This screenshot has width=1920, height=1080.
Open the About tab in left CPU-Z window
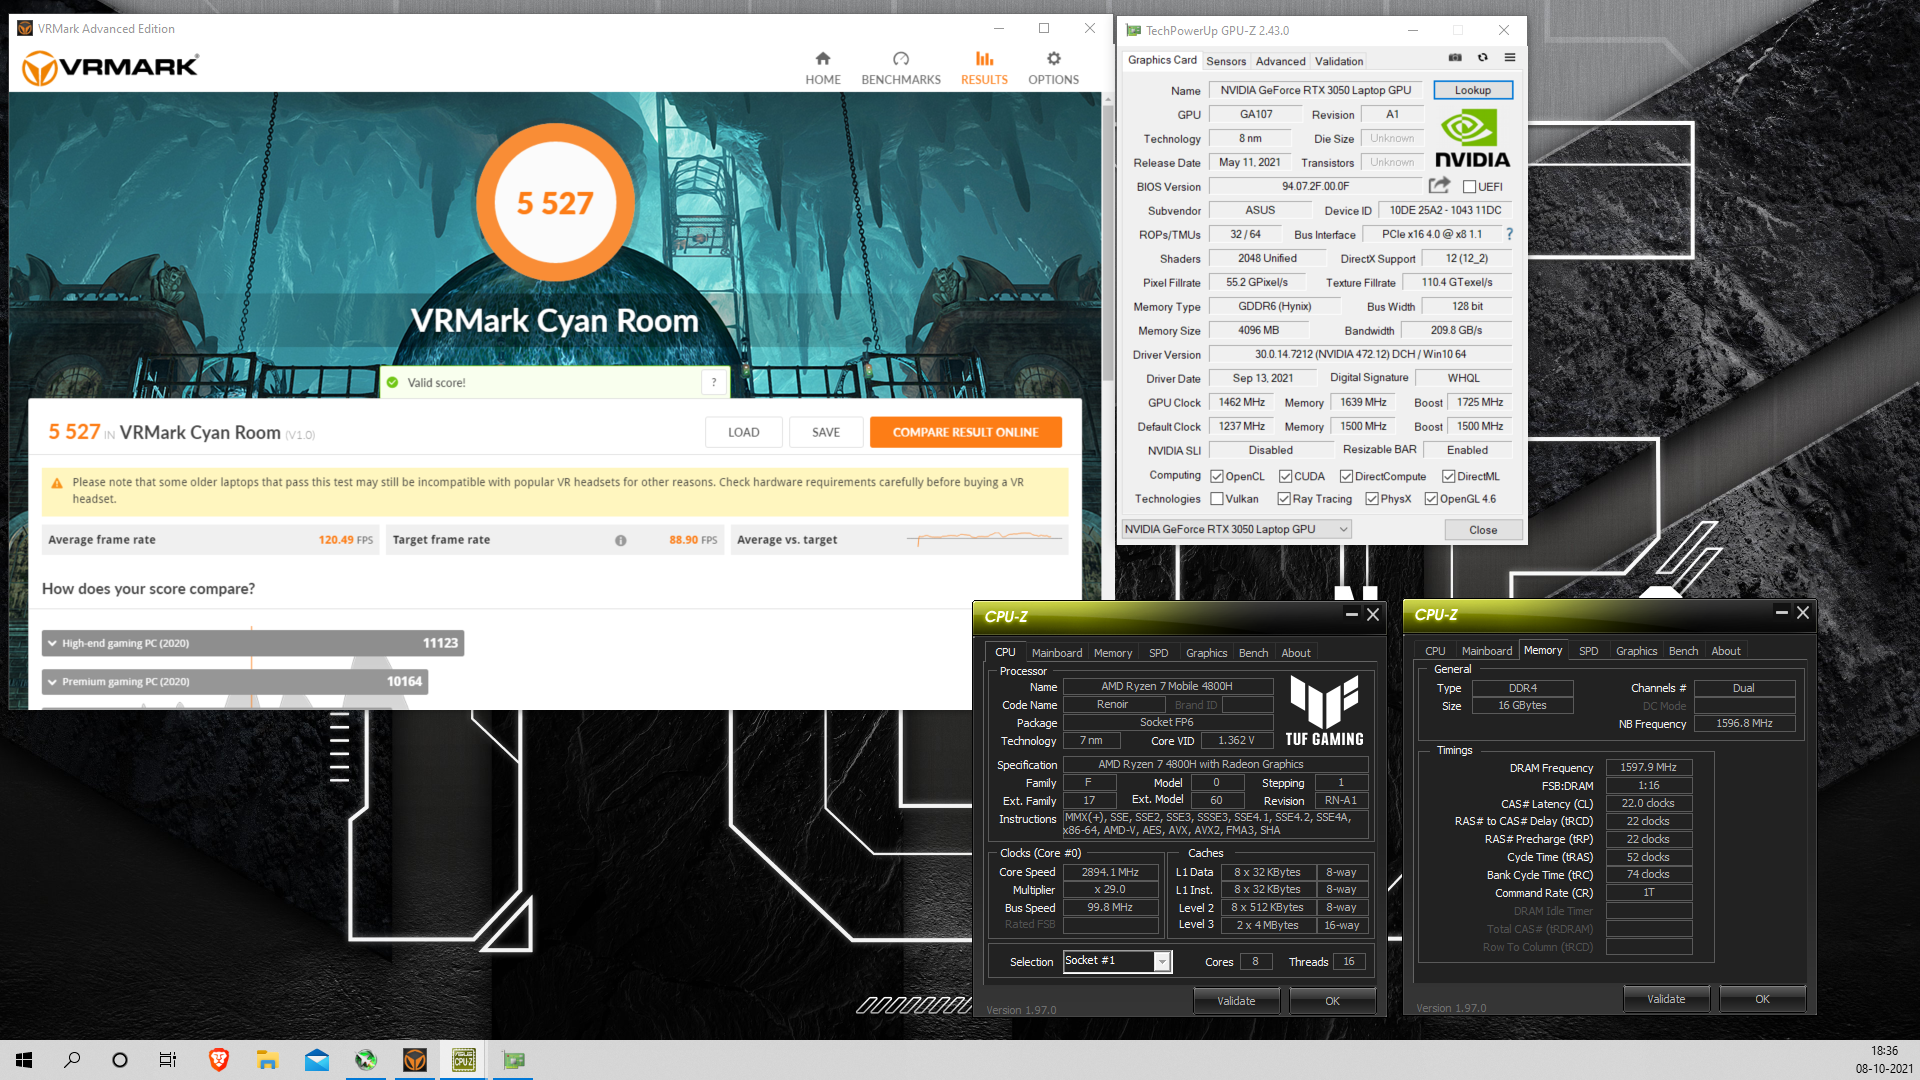pyautogui.click(x=1296, y=652)
